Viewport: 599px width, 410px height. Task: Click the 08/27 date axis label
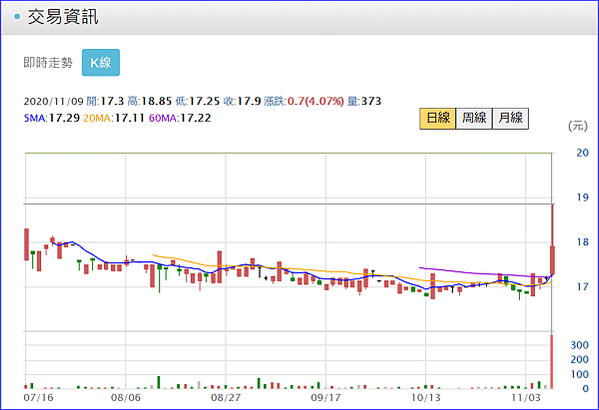pos(226,398)
